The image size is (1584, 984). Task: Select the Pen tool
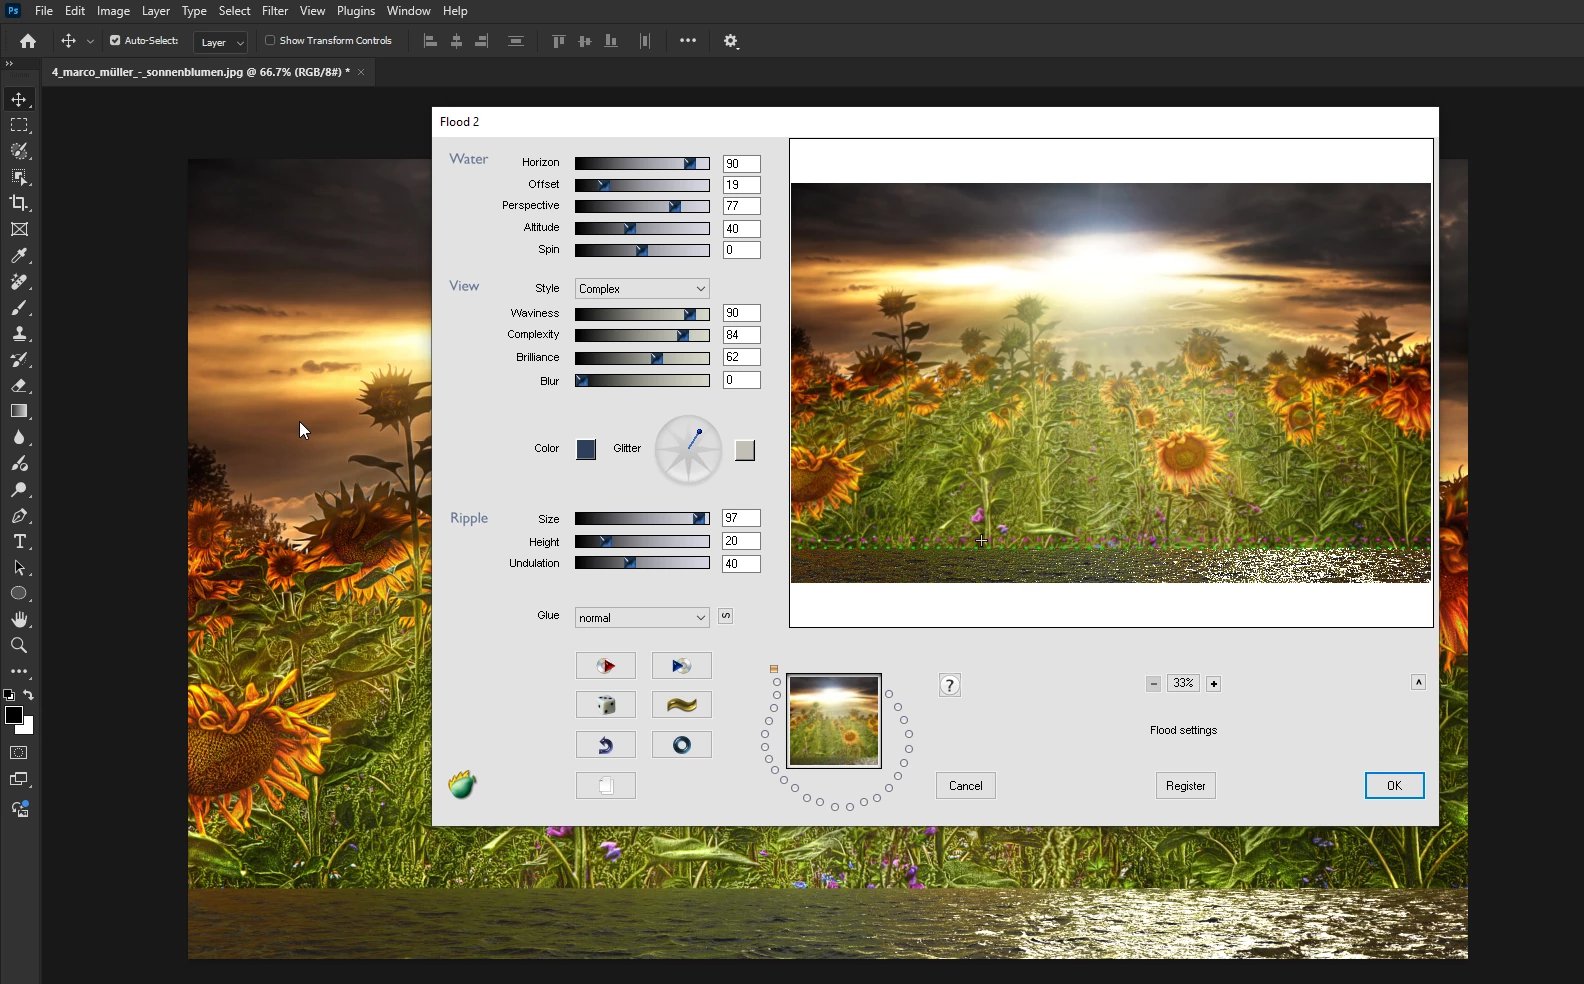(19, 516)
